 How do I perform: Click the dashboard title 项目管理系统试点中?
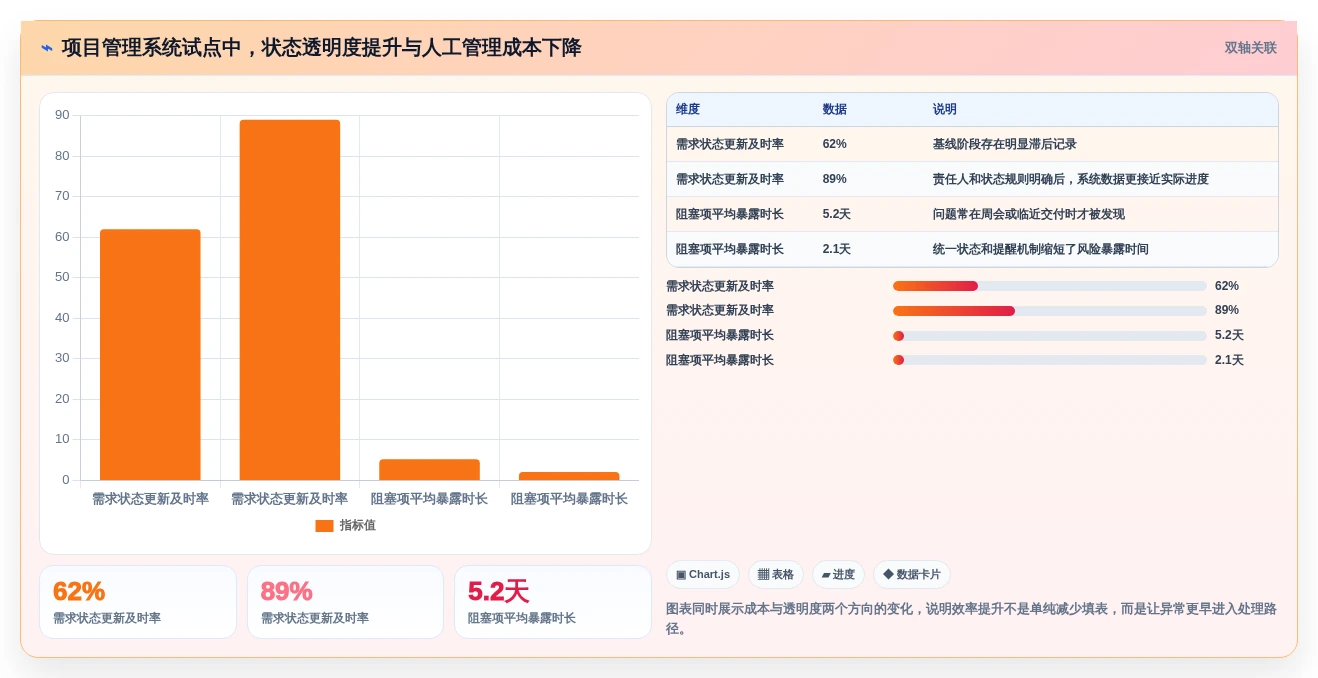point(321,48)
